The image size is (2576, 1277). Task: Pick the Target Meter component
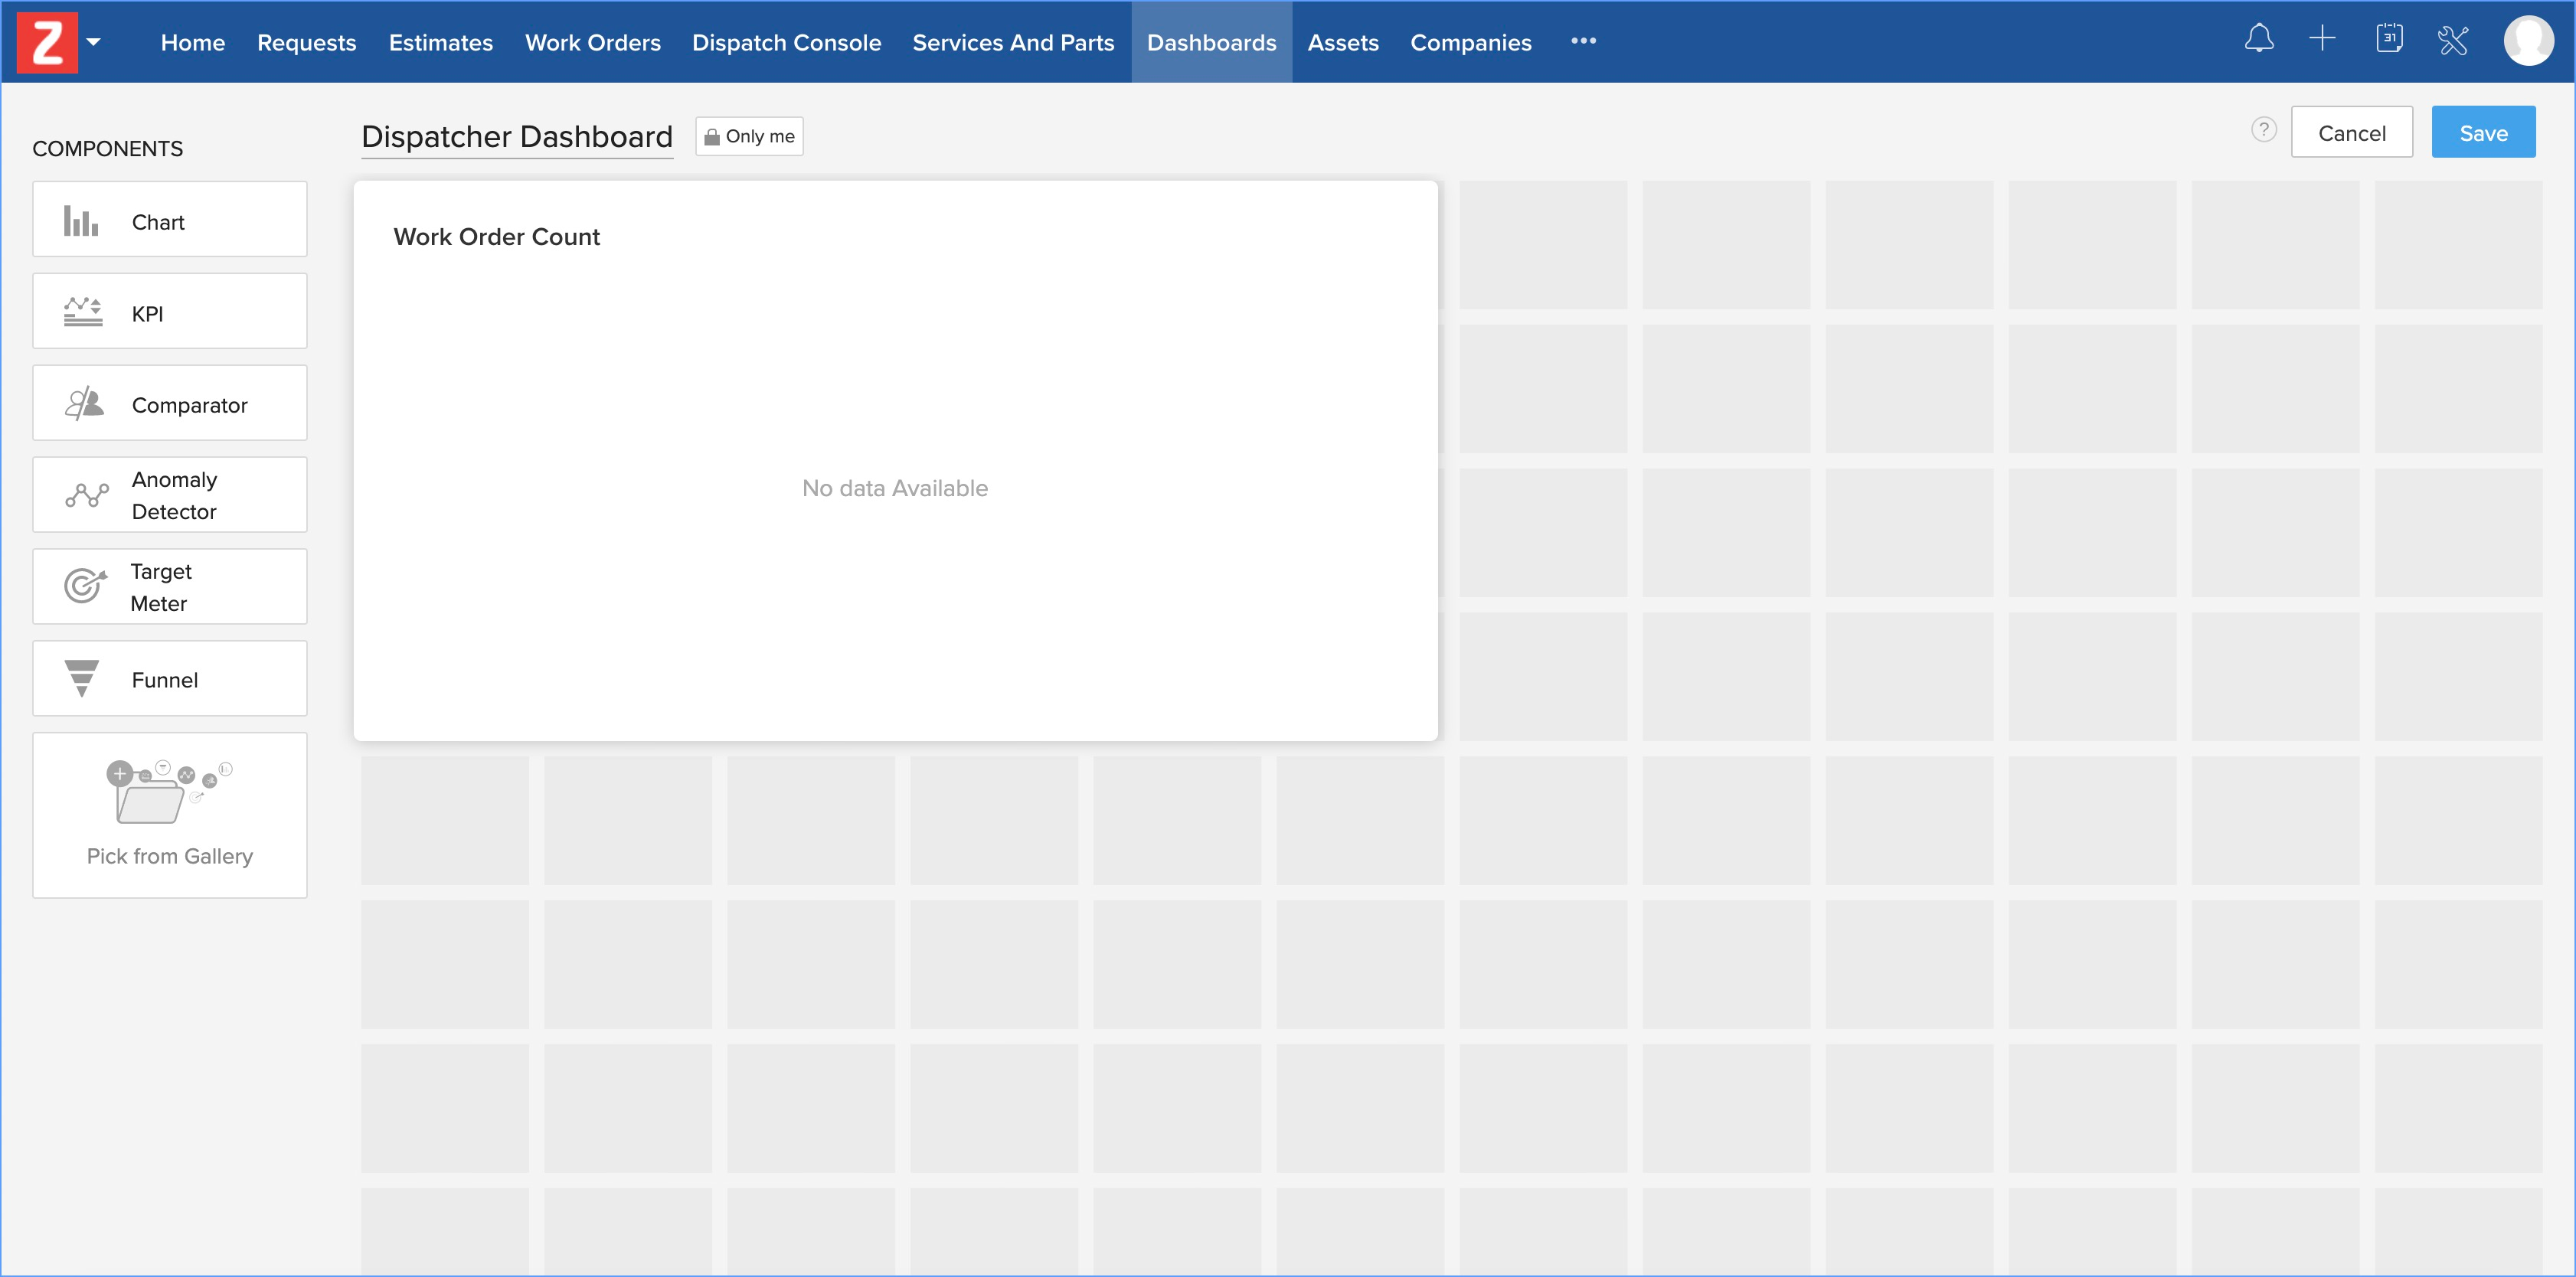pyautogui.click(x=169, y=587)
